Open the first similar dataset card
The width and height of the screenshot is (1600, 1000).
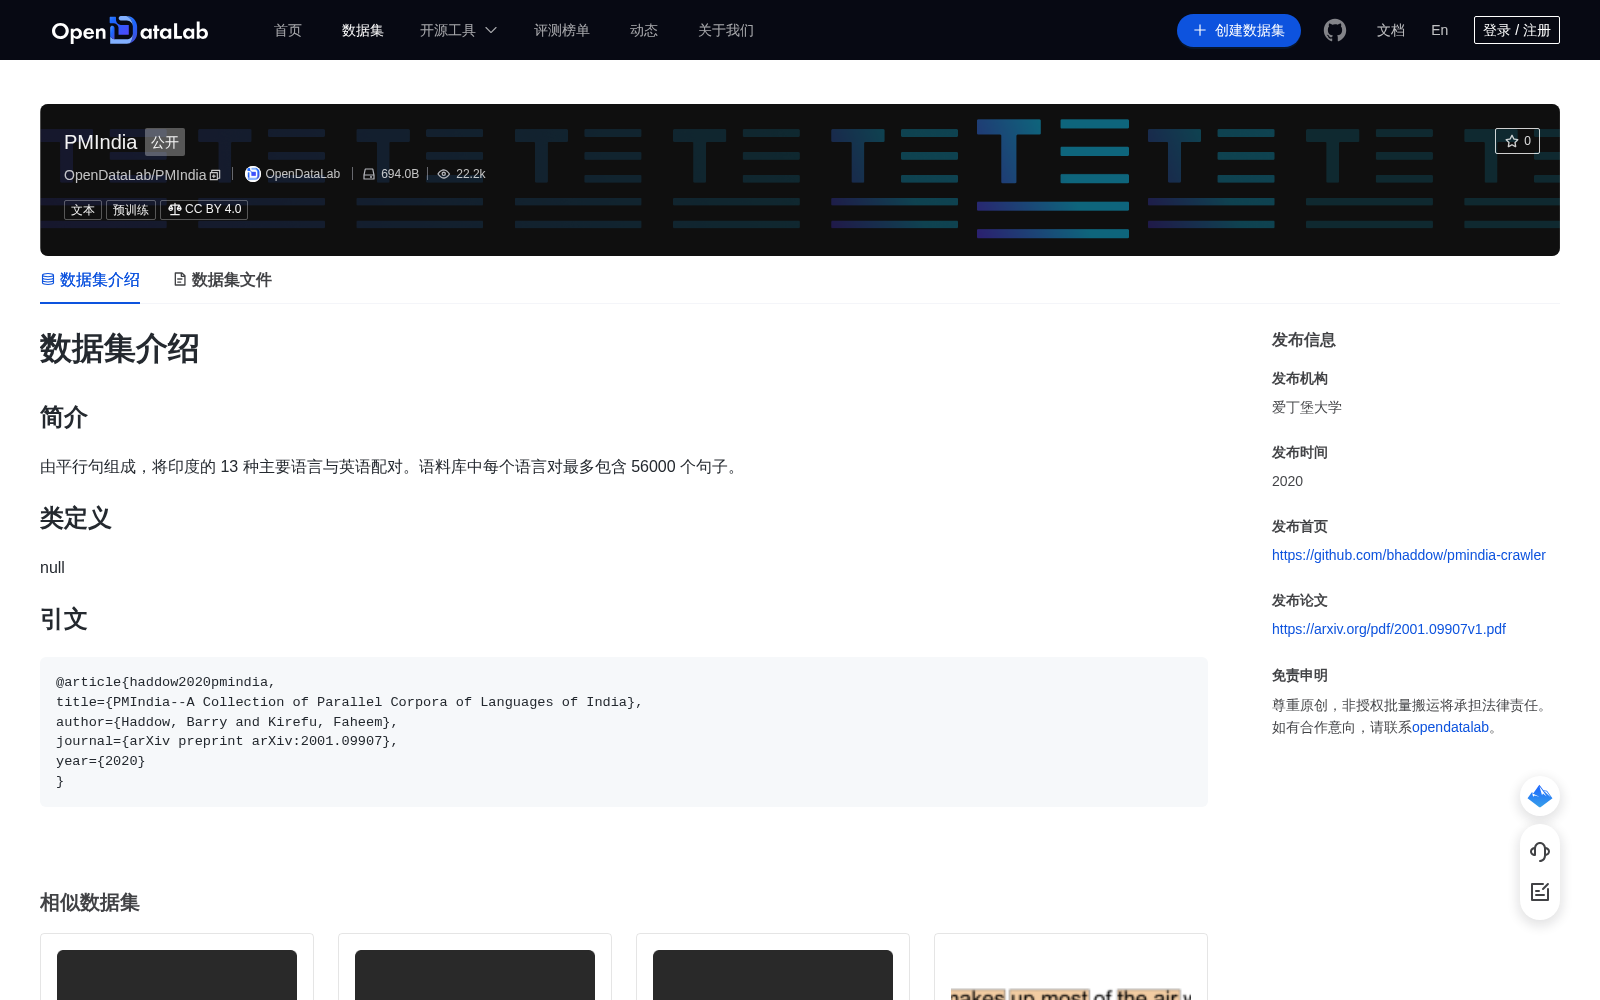(x=177, y=967)
